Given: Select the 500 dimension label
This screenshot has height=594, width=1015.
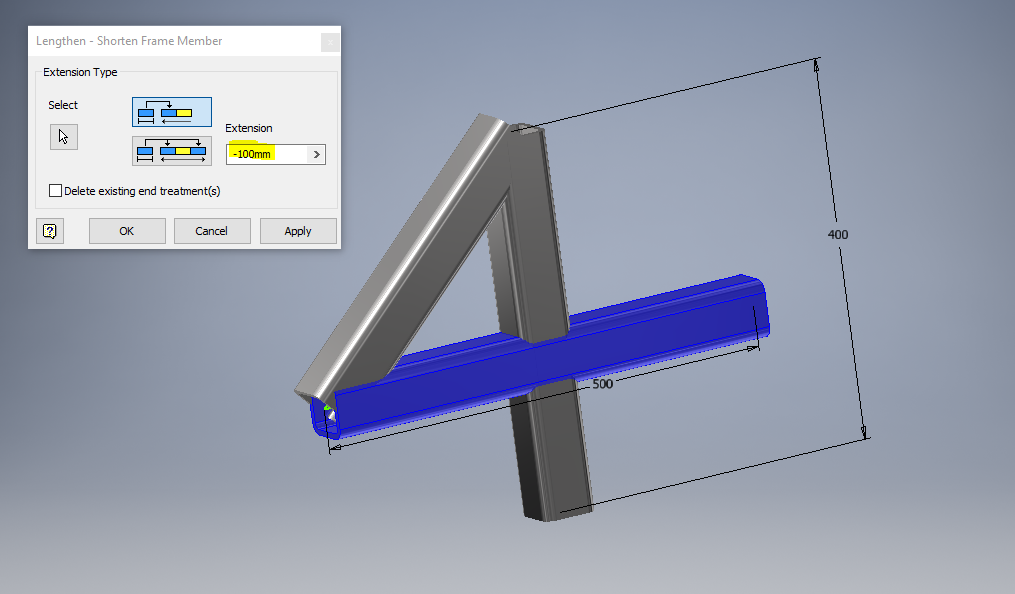Looking at the screenshot, I should (602, 384).
